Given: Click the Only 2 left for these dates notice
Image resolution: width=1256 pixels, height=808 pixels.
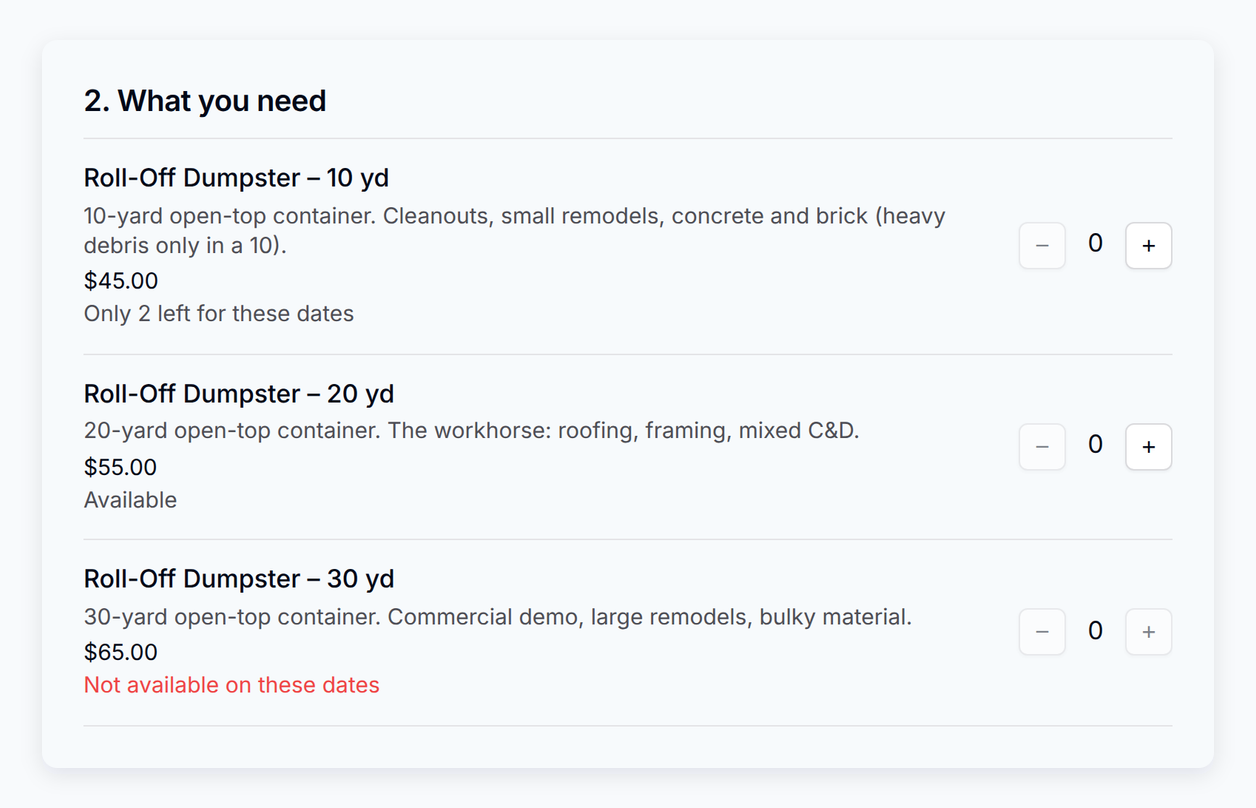Looking at the screenshot, I should pos(219,314).
